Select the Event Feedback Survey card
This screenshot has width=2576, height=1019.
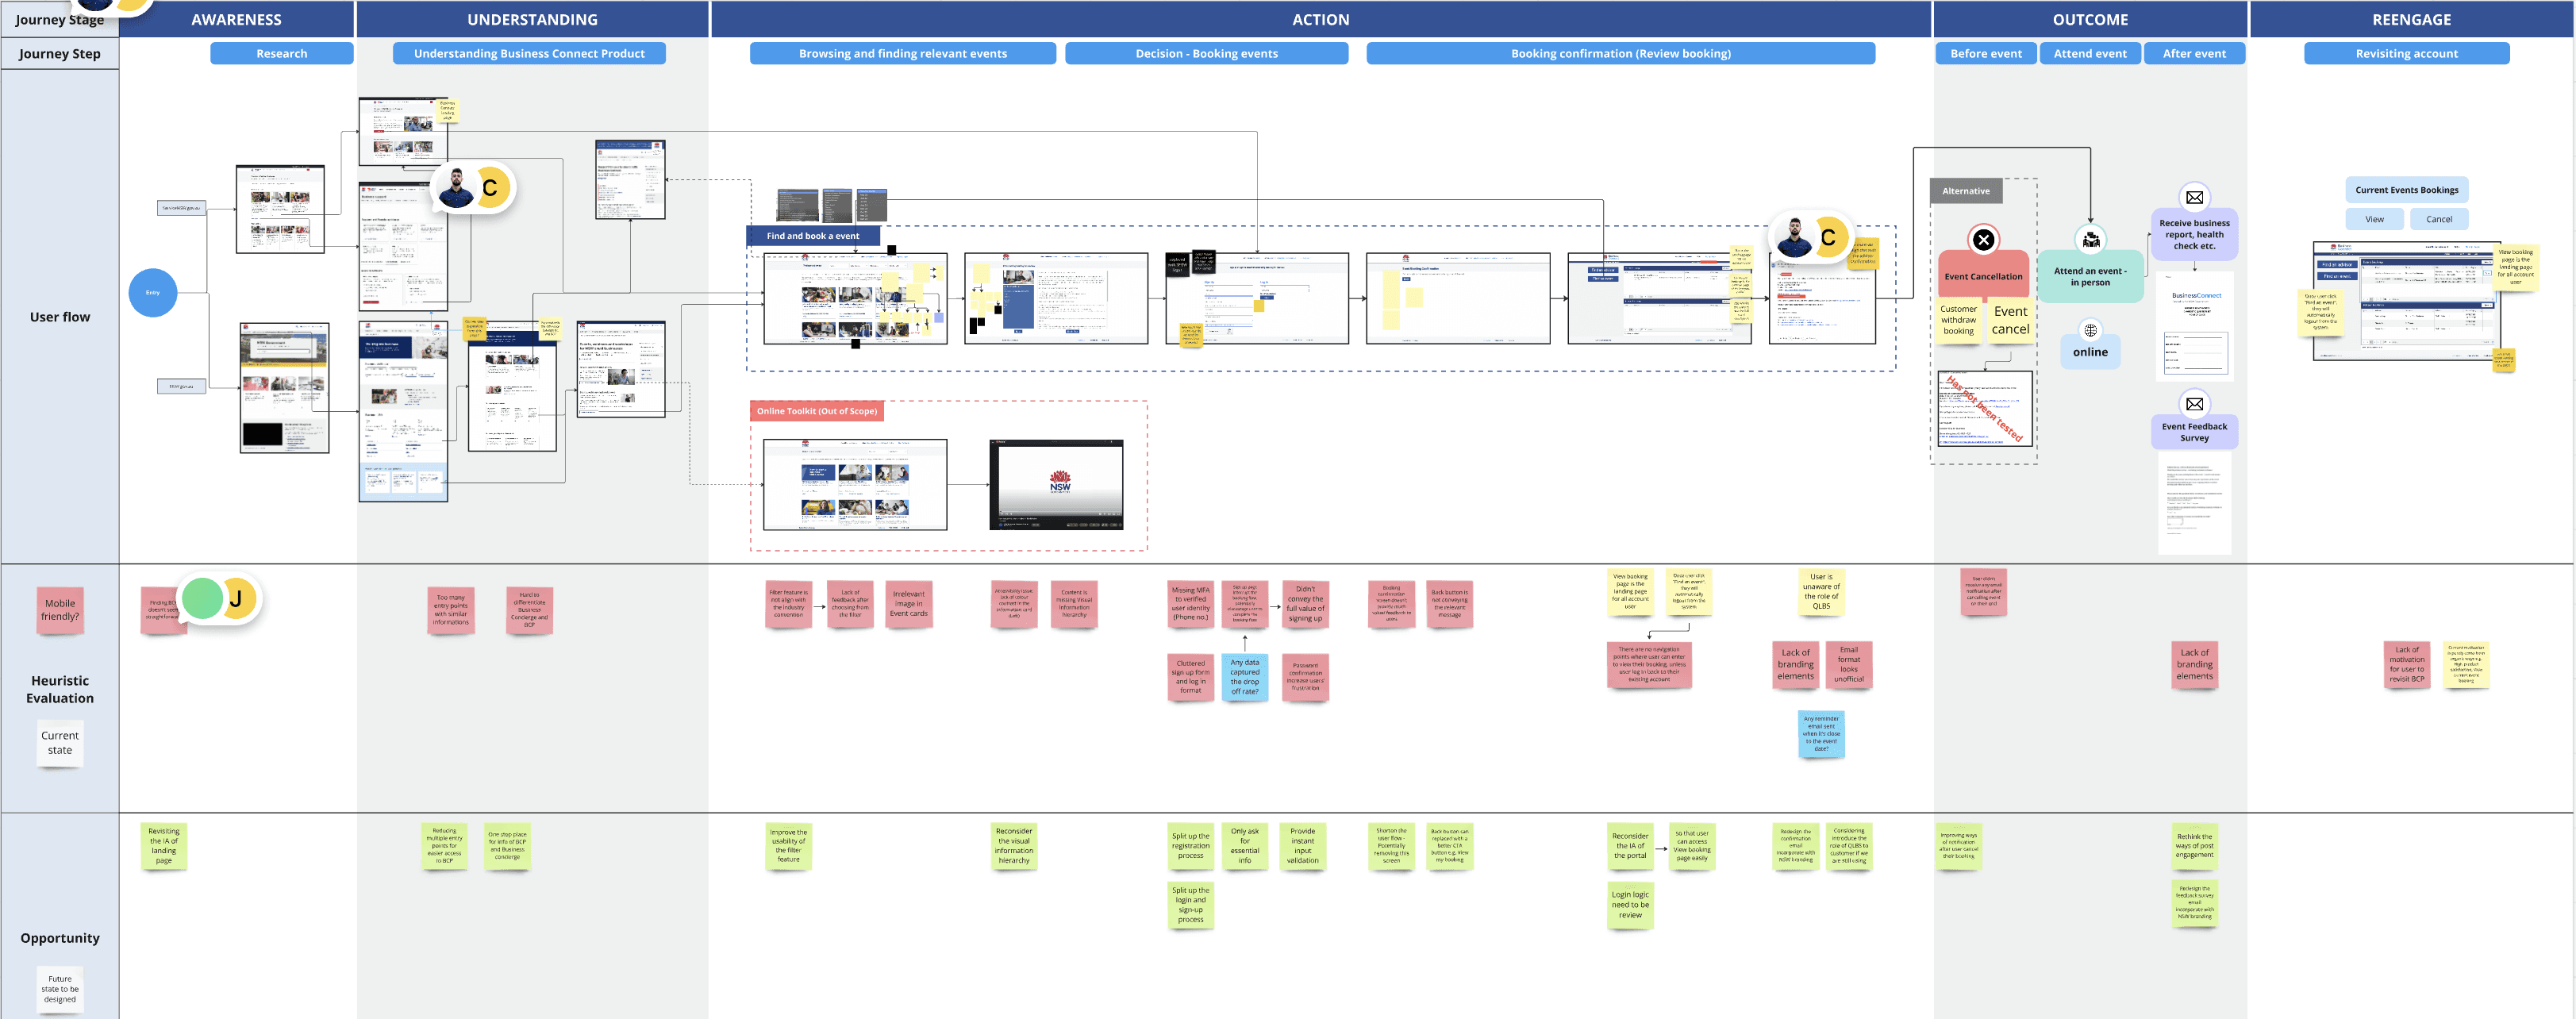click(2194, 432)
